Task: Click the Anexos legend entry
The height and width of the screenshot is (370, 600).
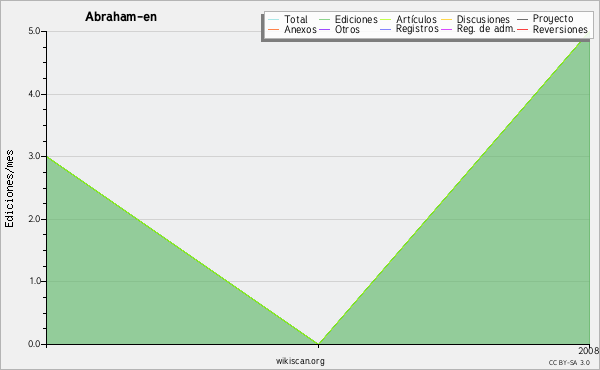Action: click(300, 29)
